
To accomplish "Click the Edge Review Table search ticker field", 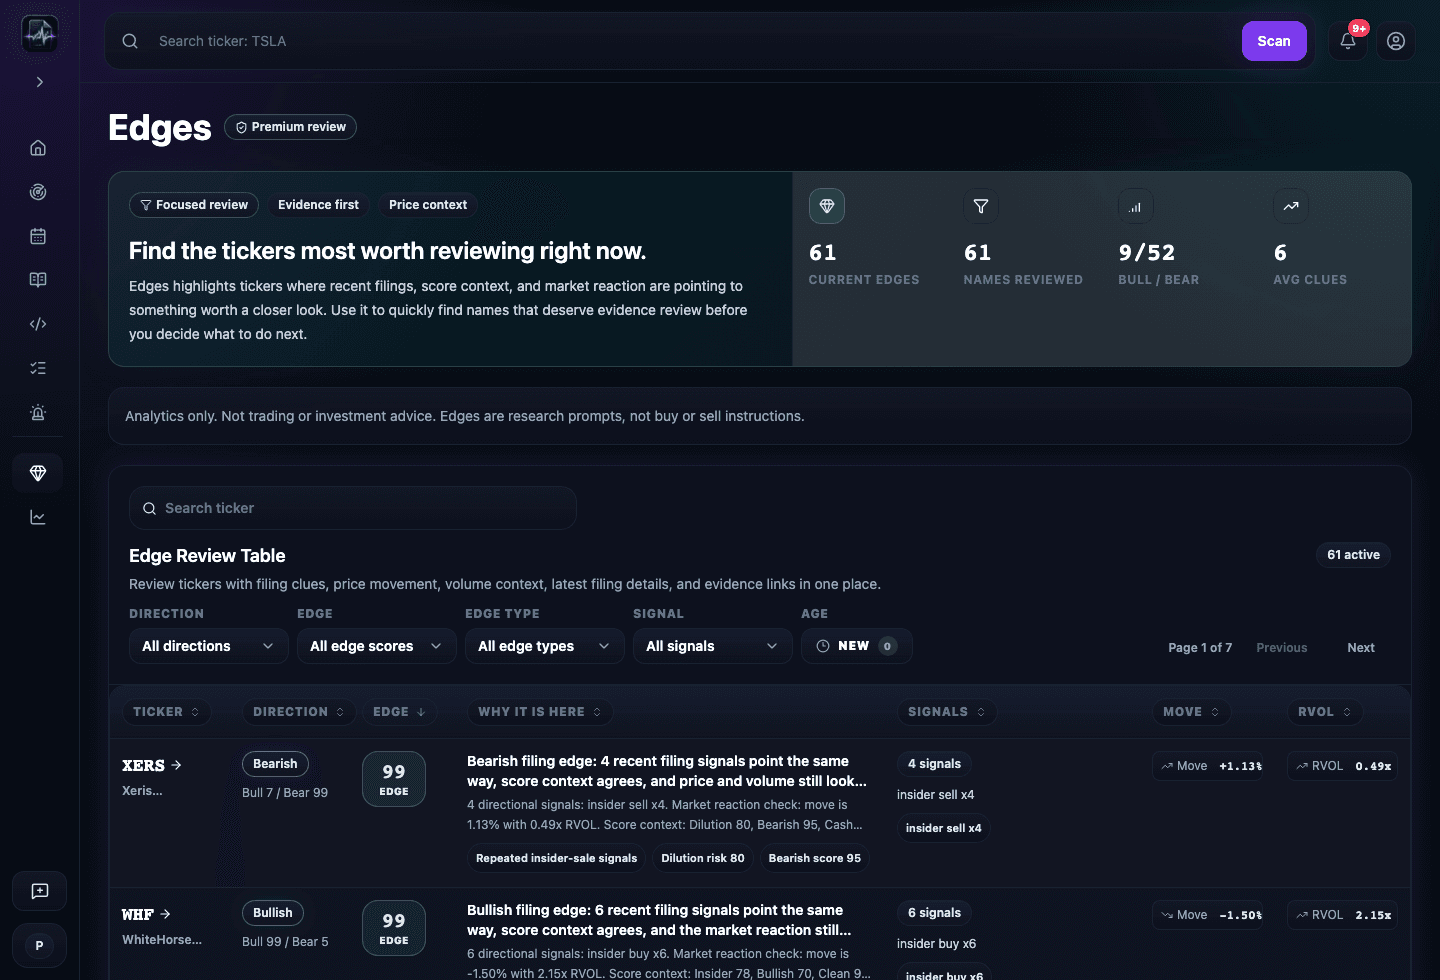I will pyautogui.click(x=353, y=508).
